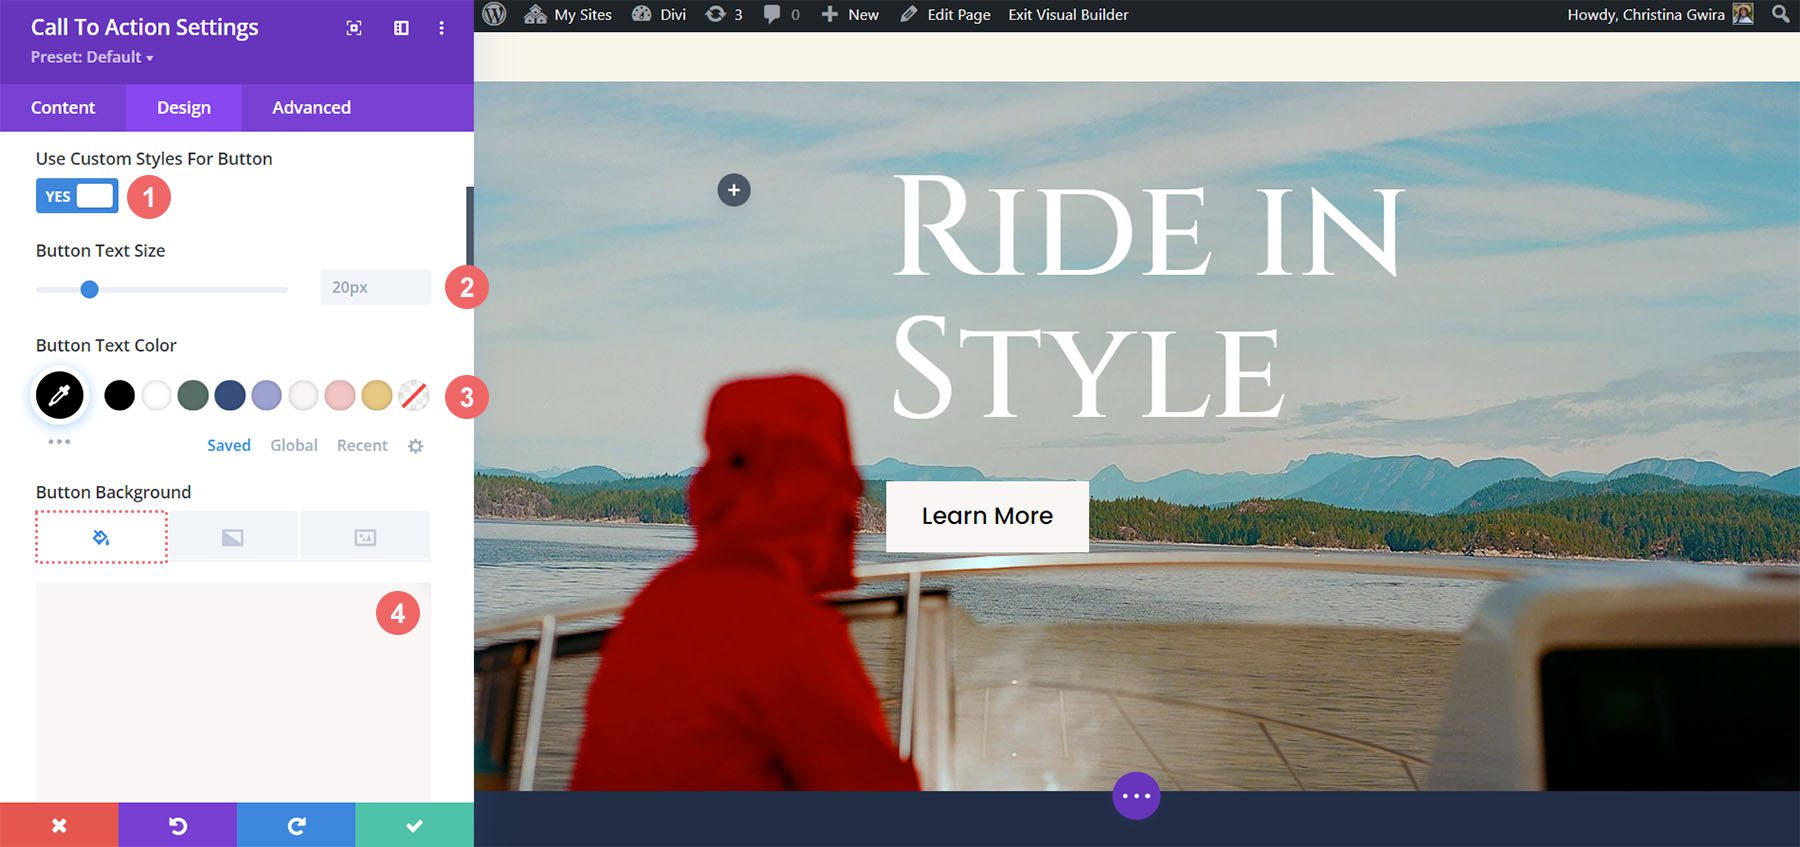
Task: Click the eyedropper color picker icon
Action: pyautogui.click(x=60, y=395)
